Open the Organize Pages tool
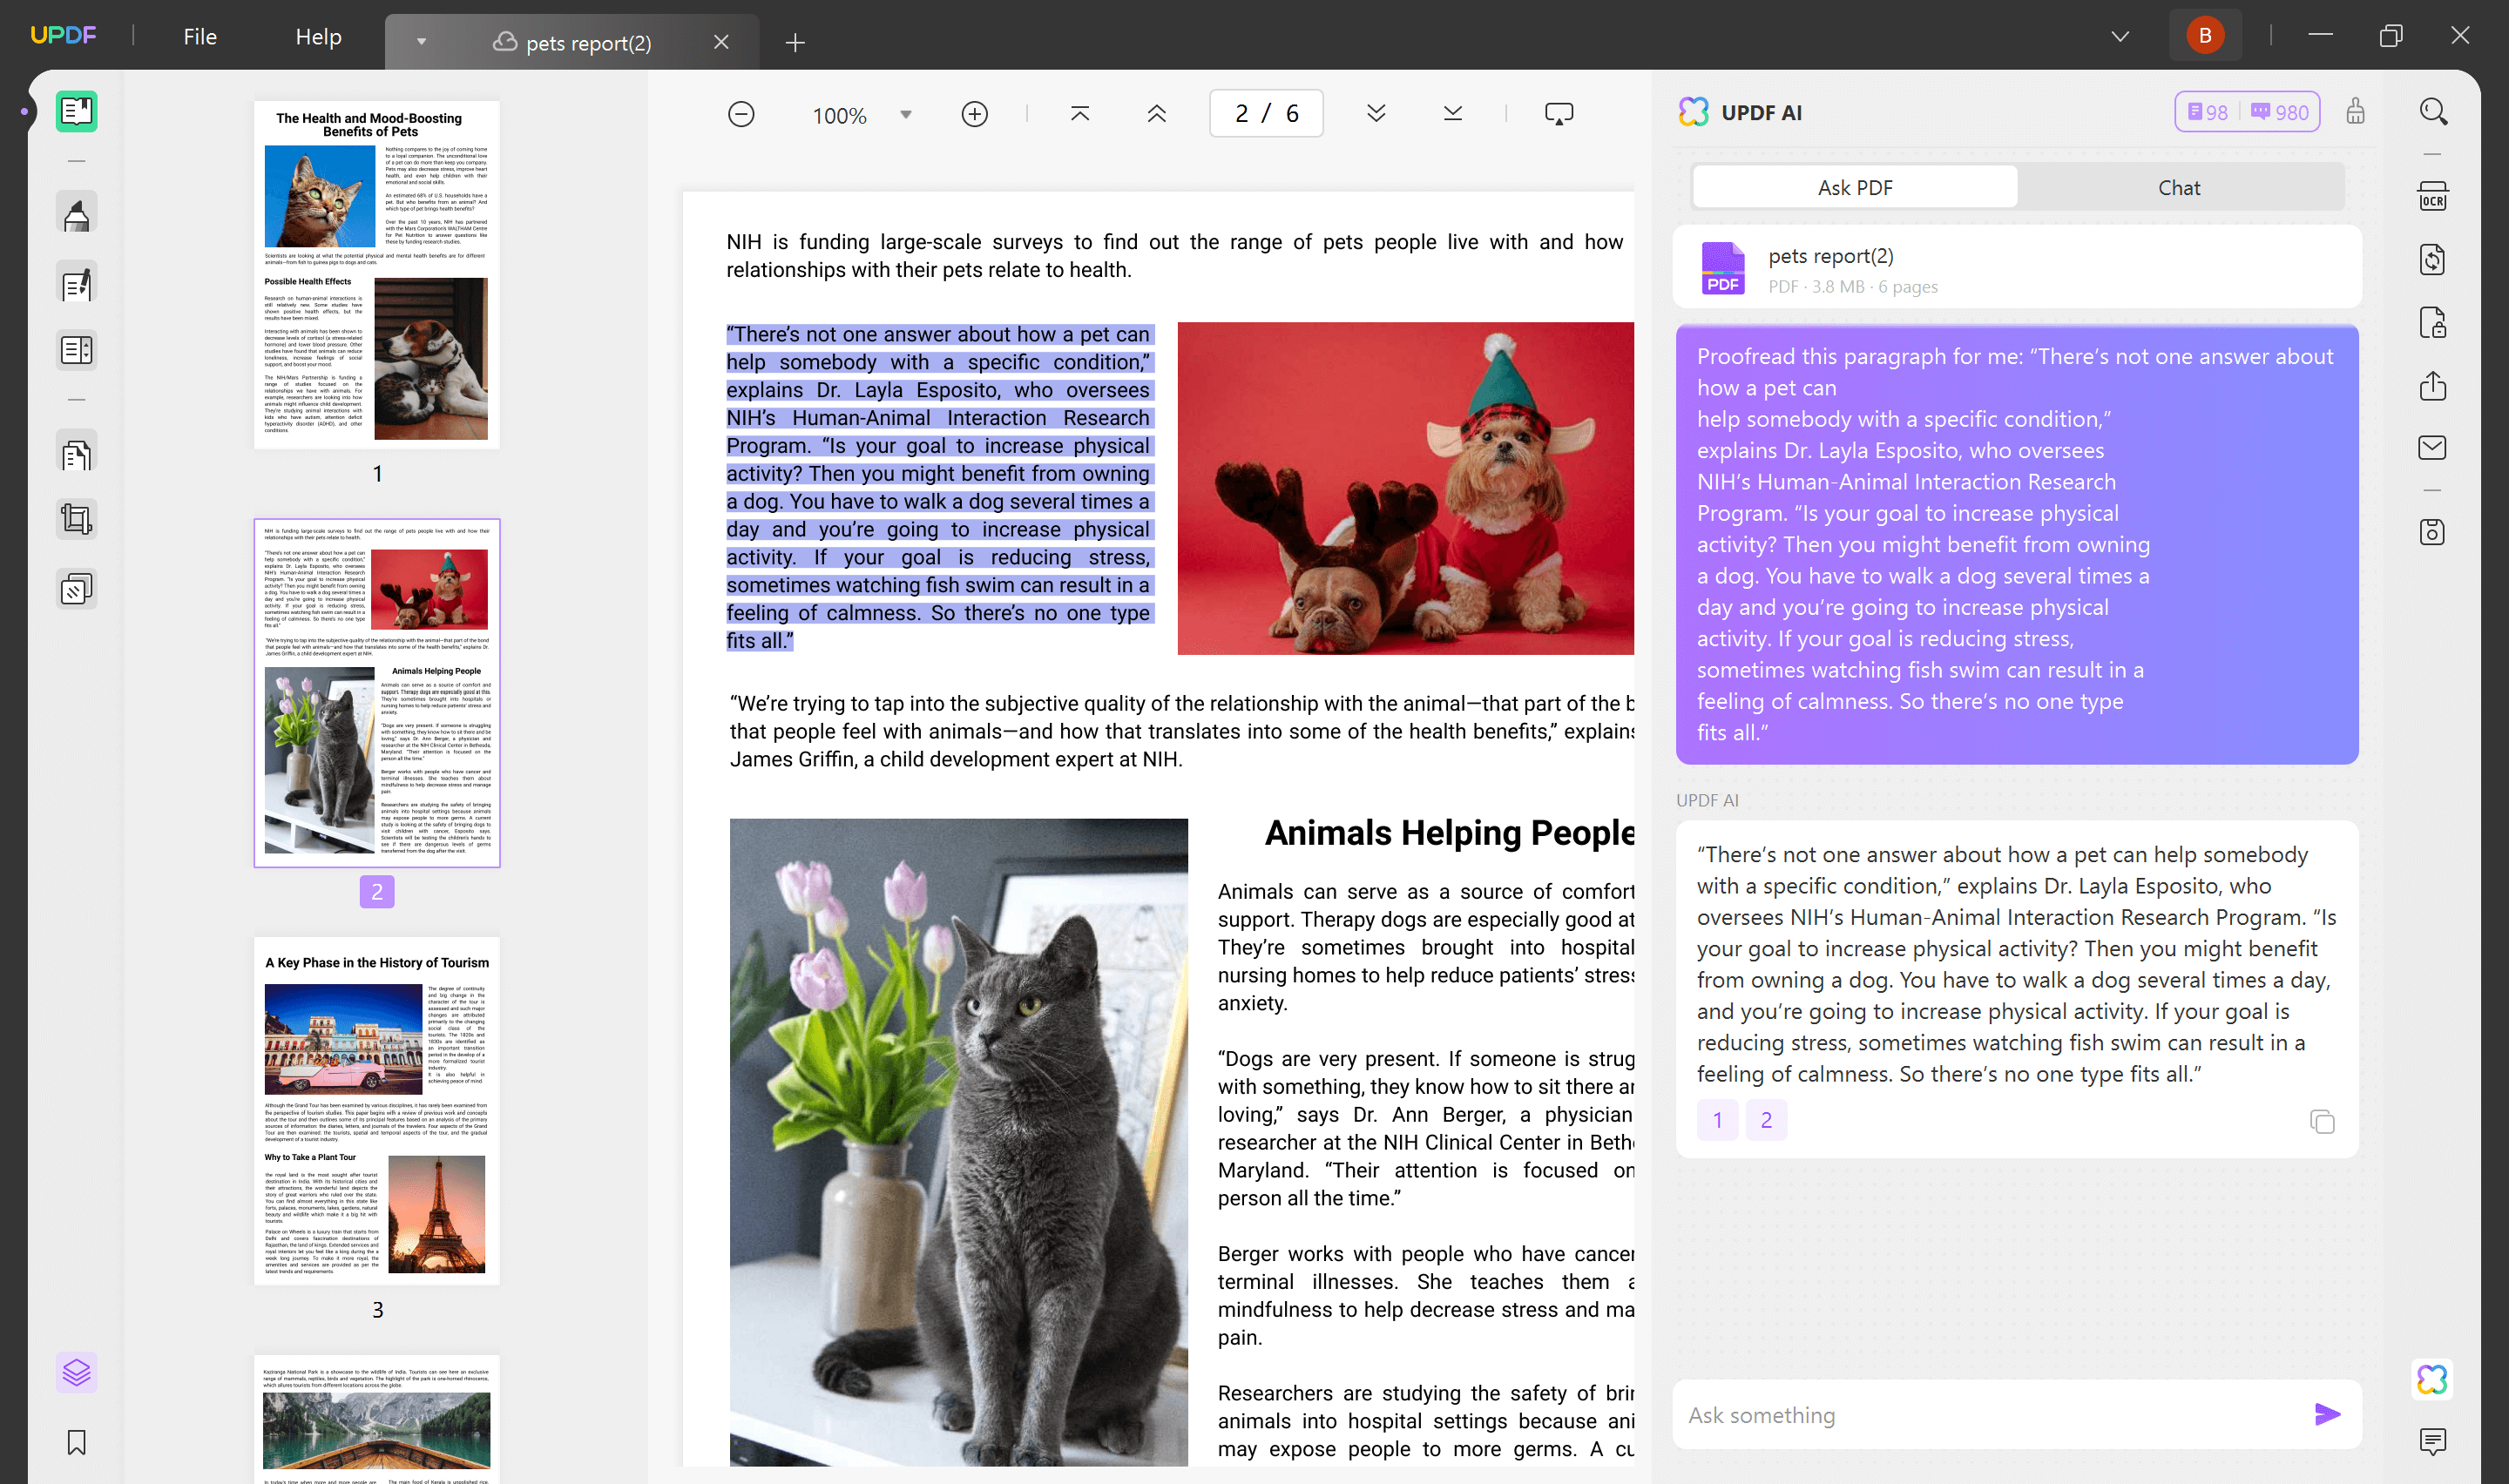 [76, 349]
